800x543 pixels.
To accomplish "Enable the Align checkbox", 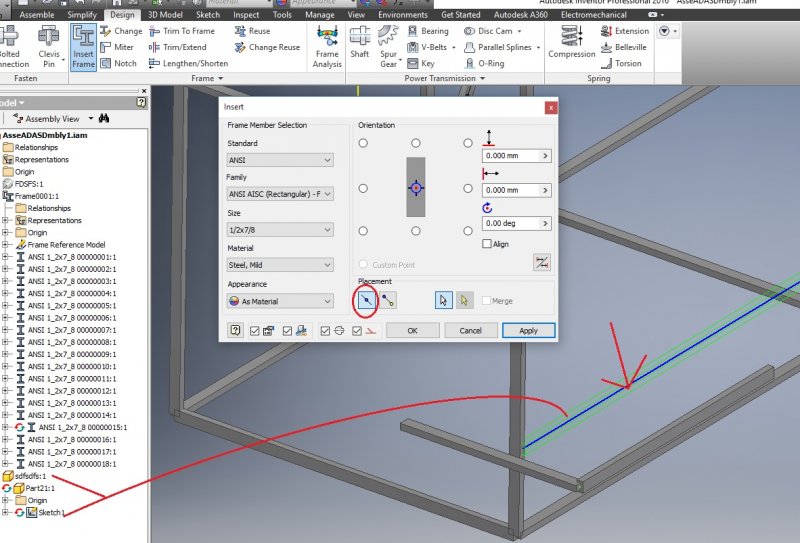I will [487, 244].
